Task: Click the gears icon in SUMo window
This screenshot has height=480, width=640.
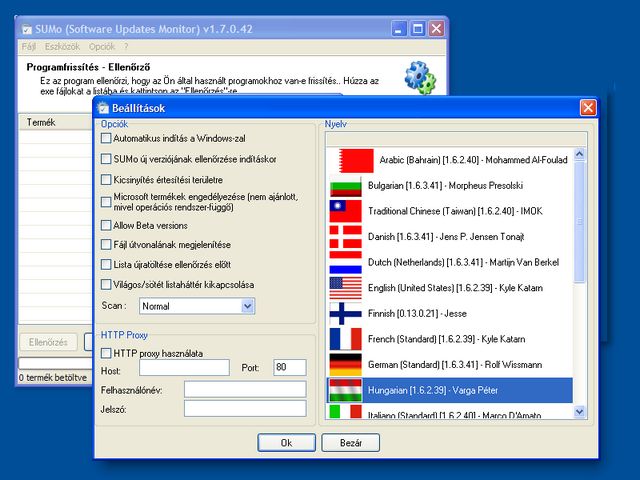Action: click(420, 78)
